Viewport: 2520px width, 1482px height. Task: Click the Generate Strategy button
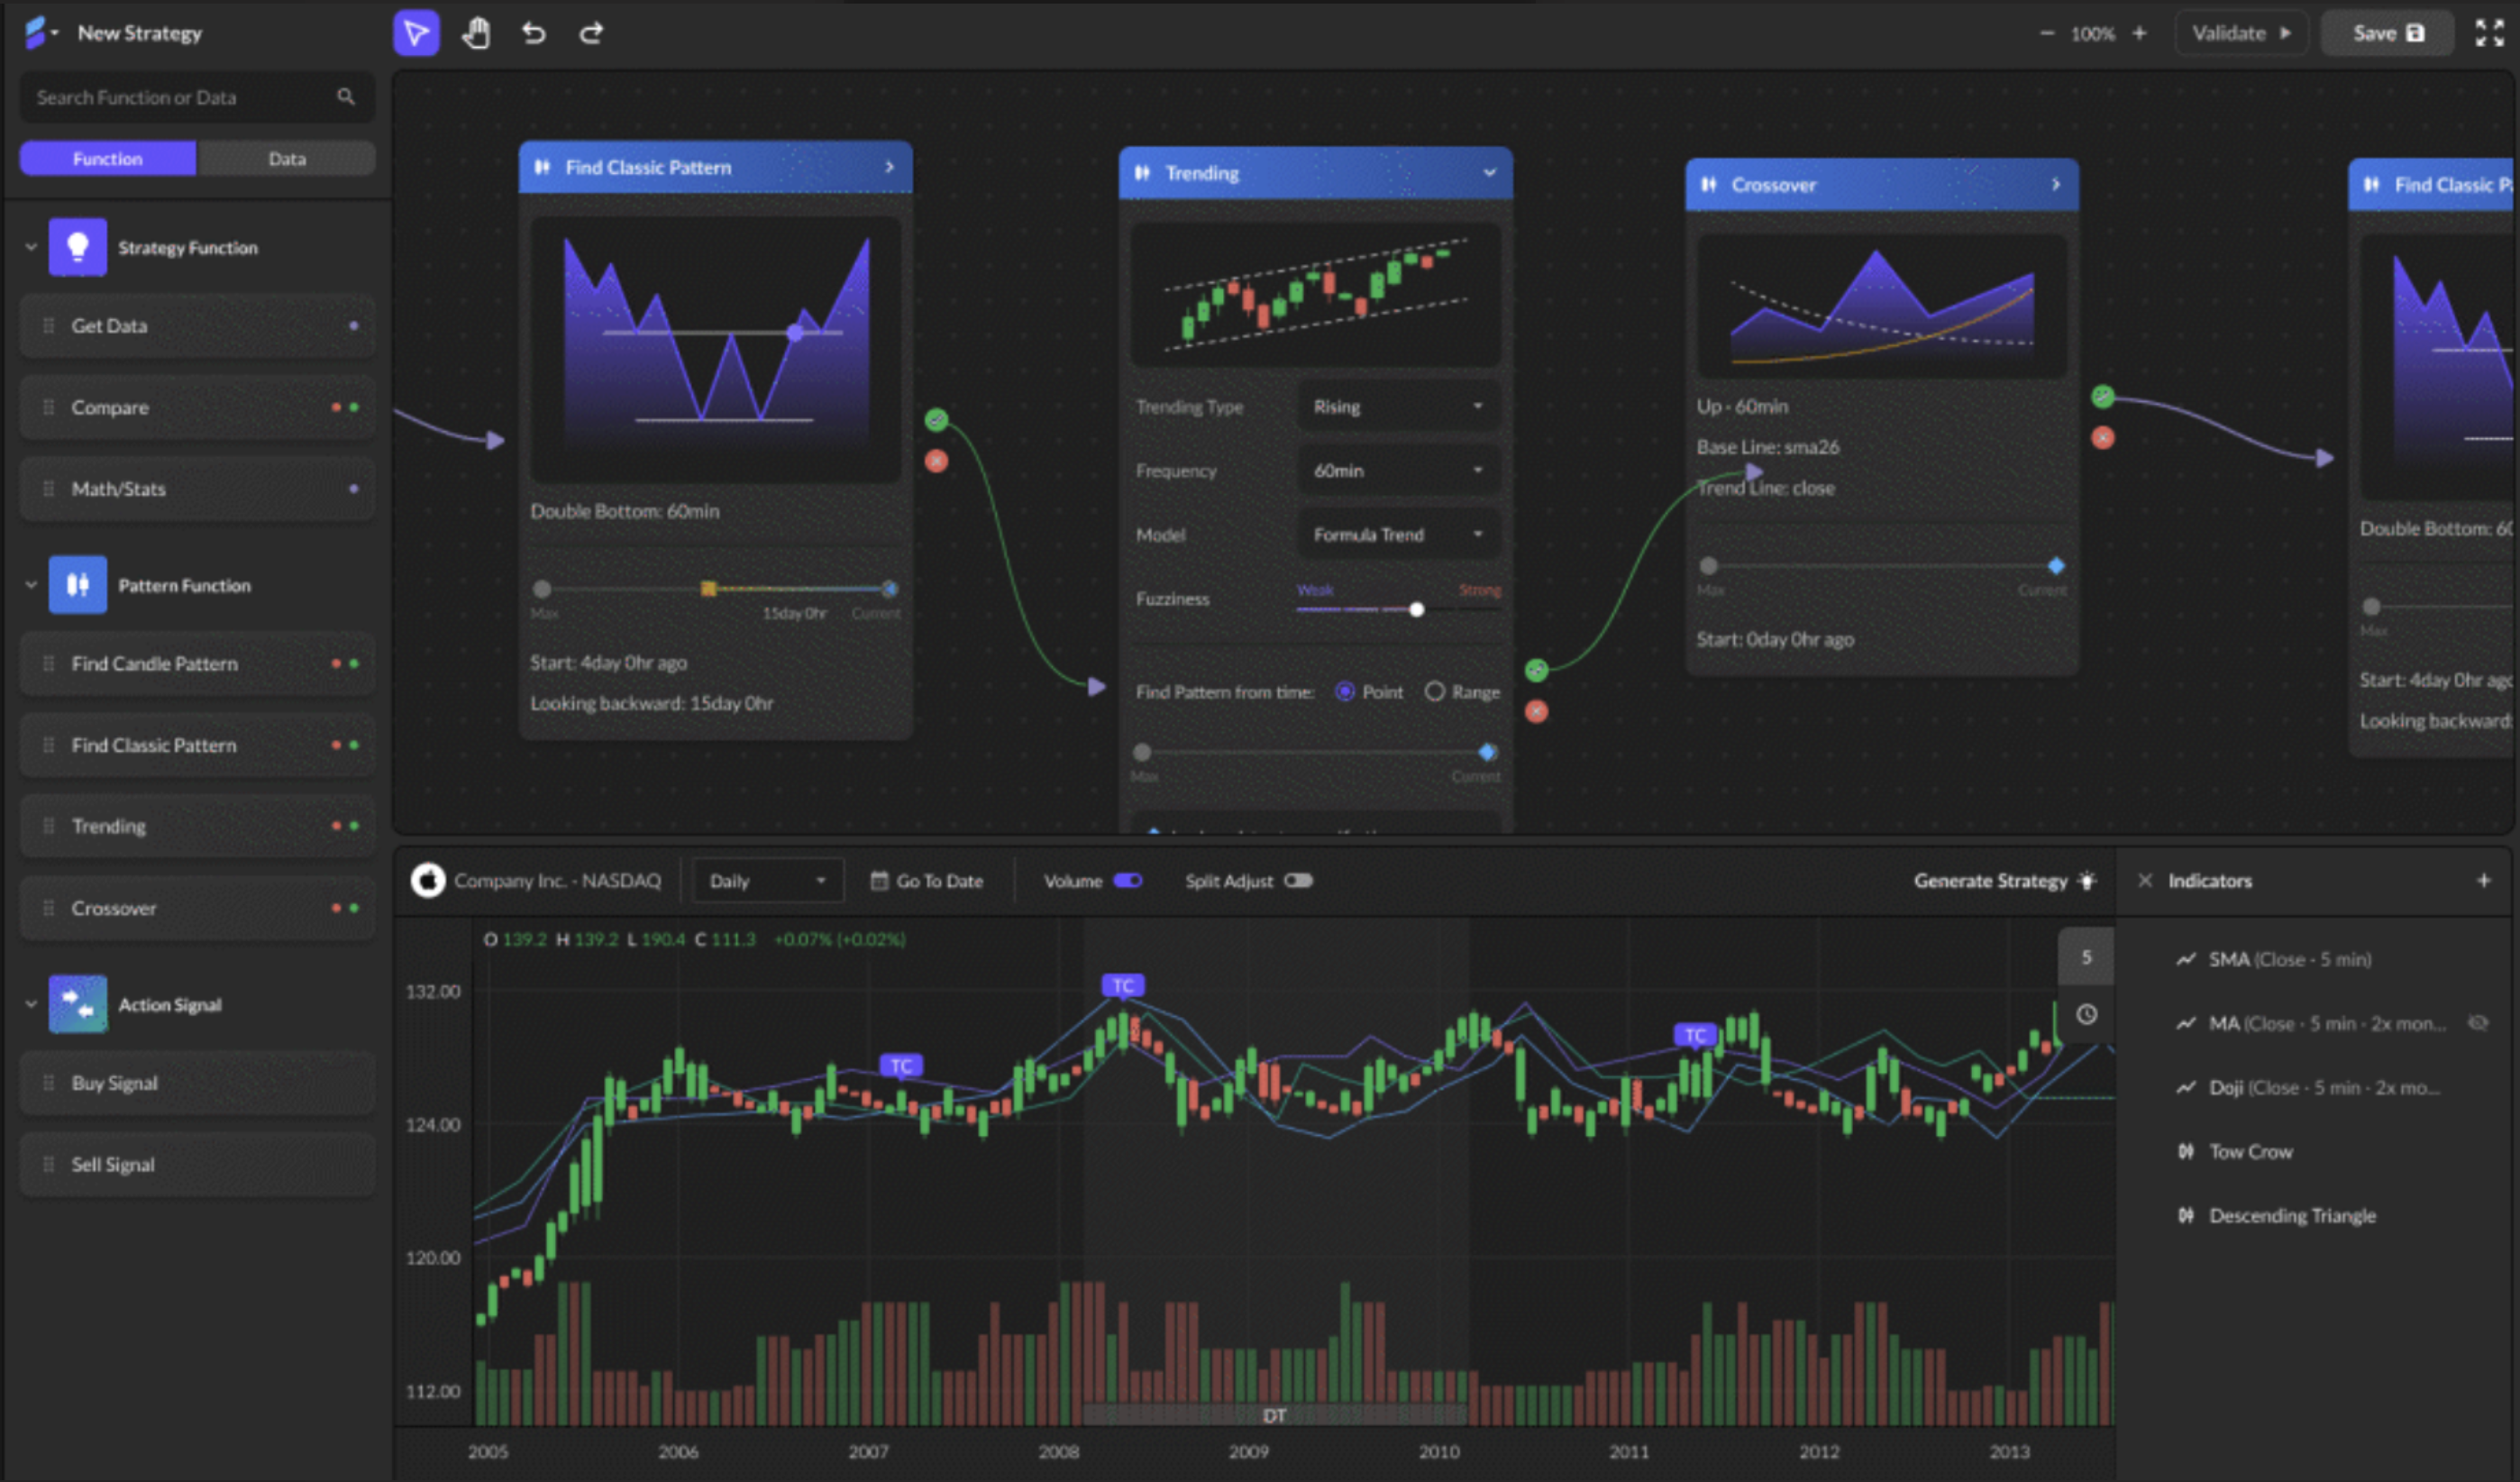coord(2003,880)
